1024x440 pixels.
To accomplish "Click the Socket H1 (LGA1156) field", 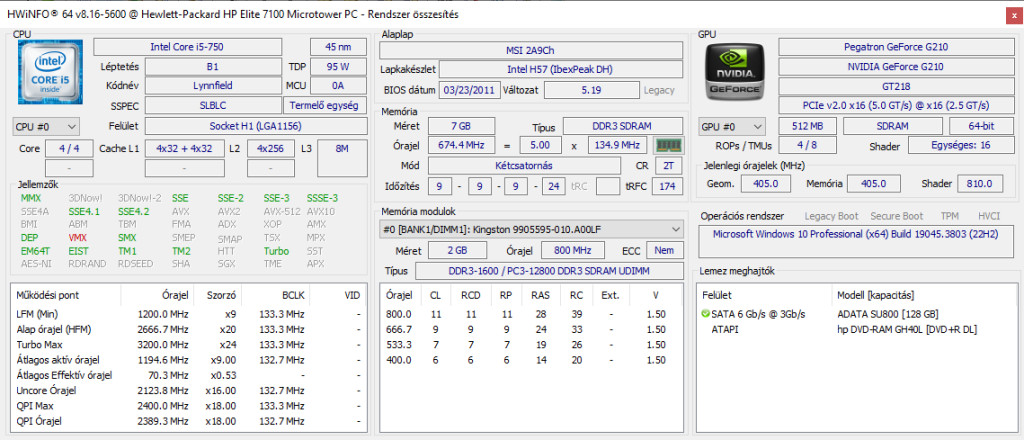I will coord(255,126).
